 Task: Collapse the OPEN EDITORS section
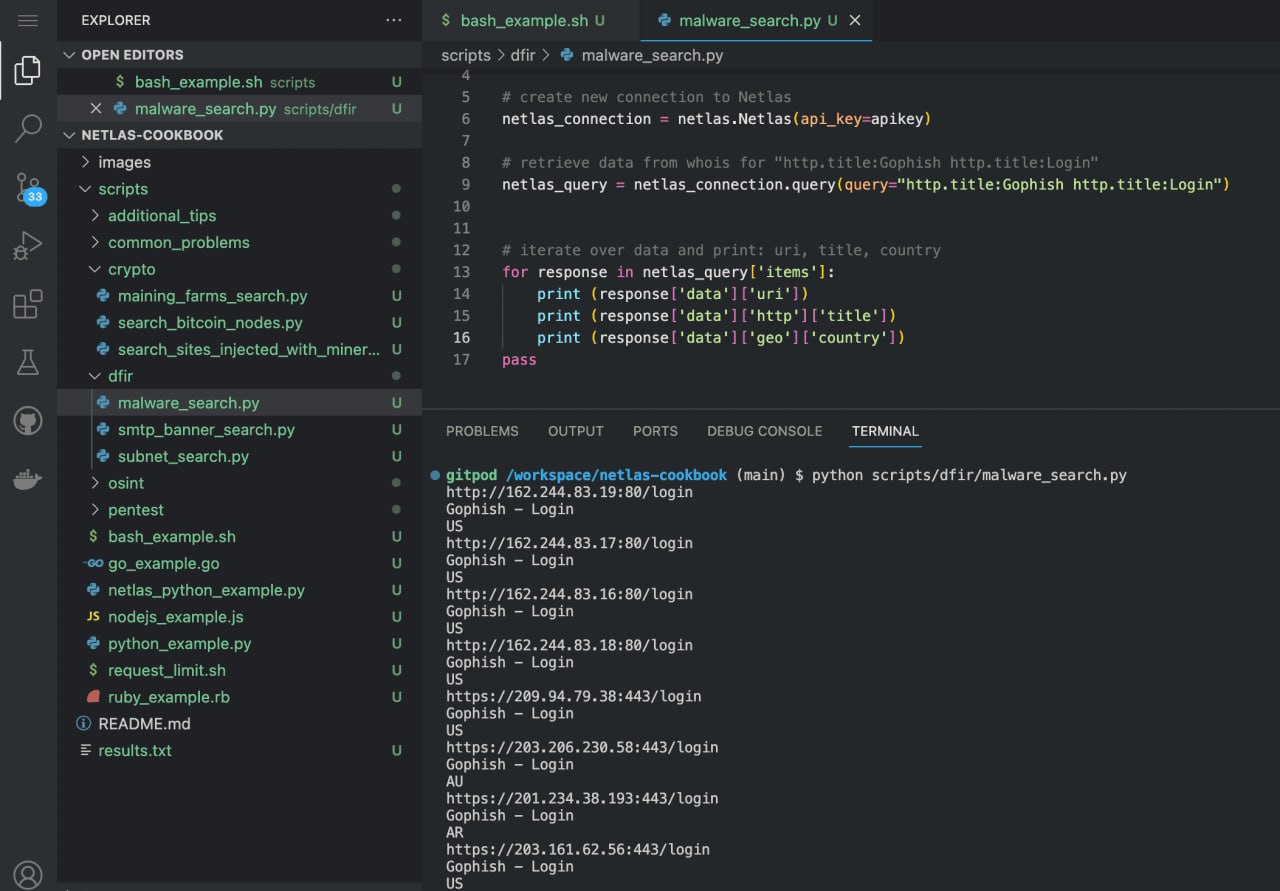pos(239,55)
